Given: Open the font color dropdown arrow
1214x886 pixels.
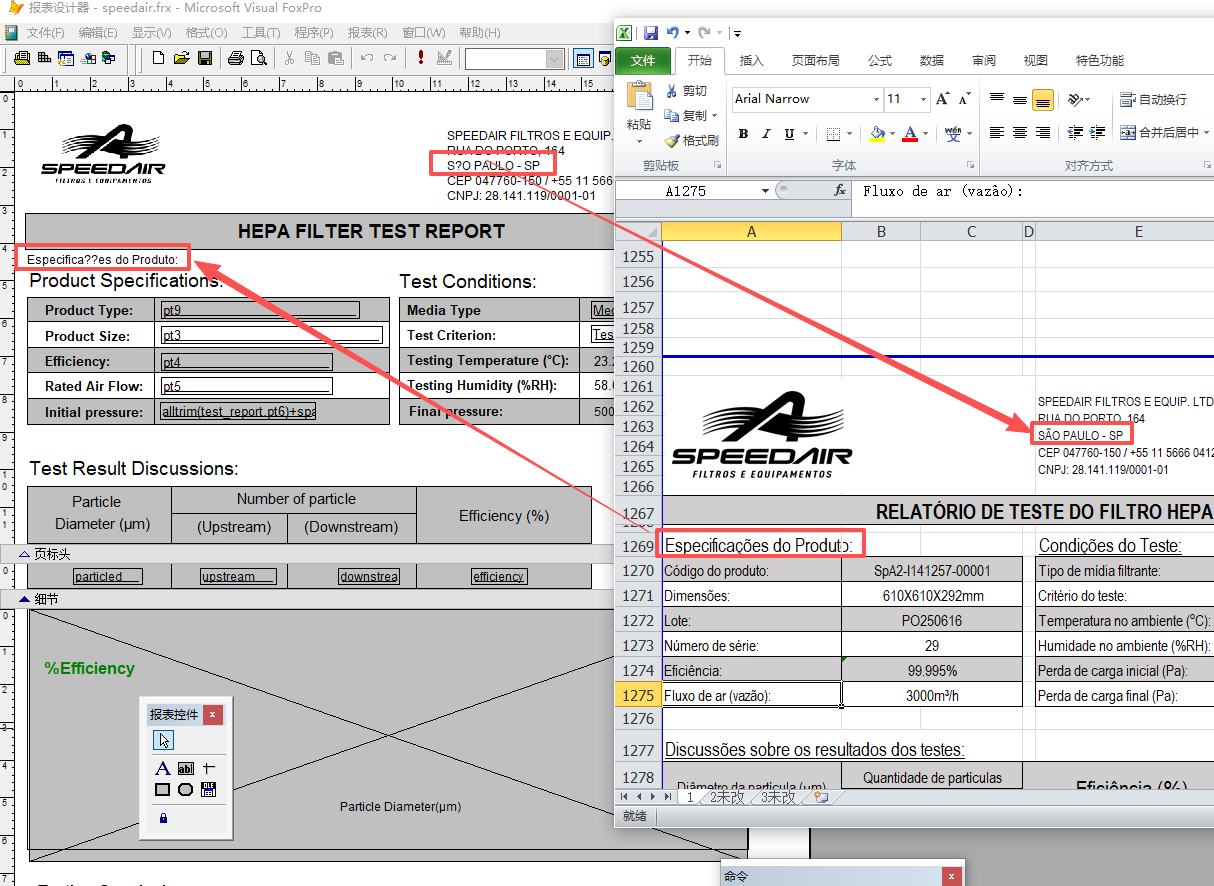Looking at the screenshot, I should pos(925,133).
